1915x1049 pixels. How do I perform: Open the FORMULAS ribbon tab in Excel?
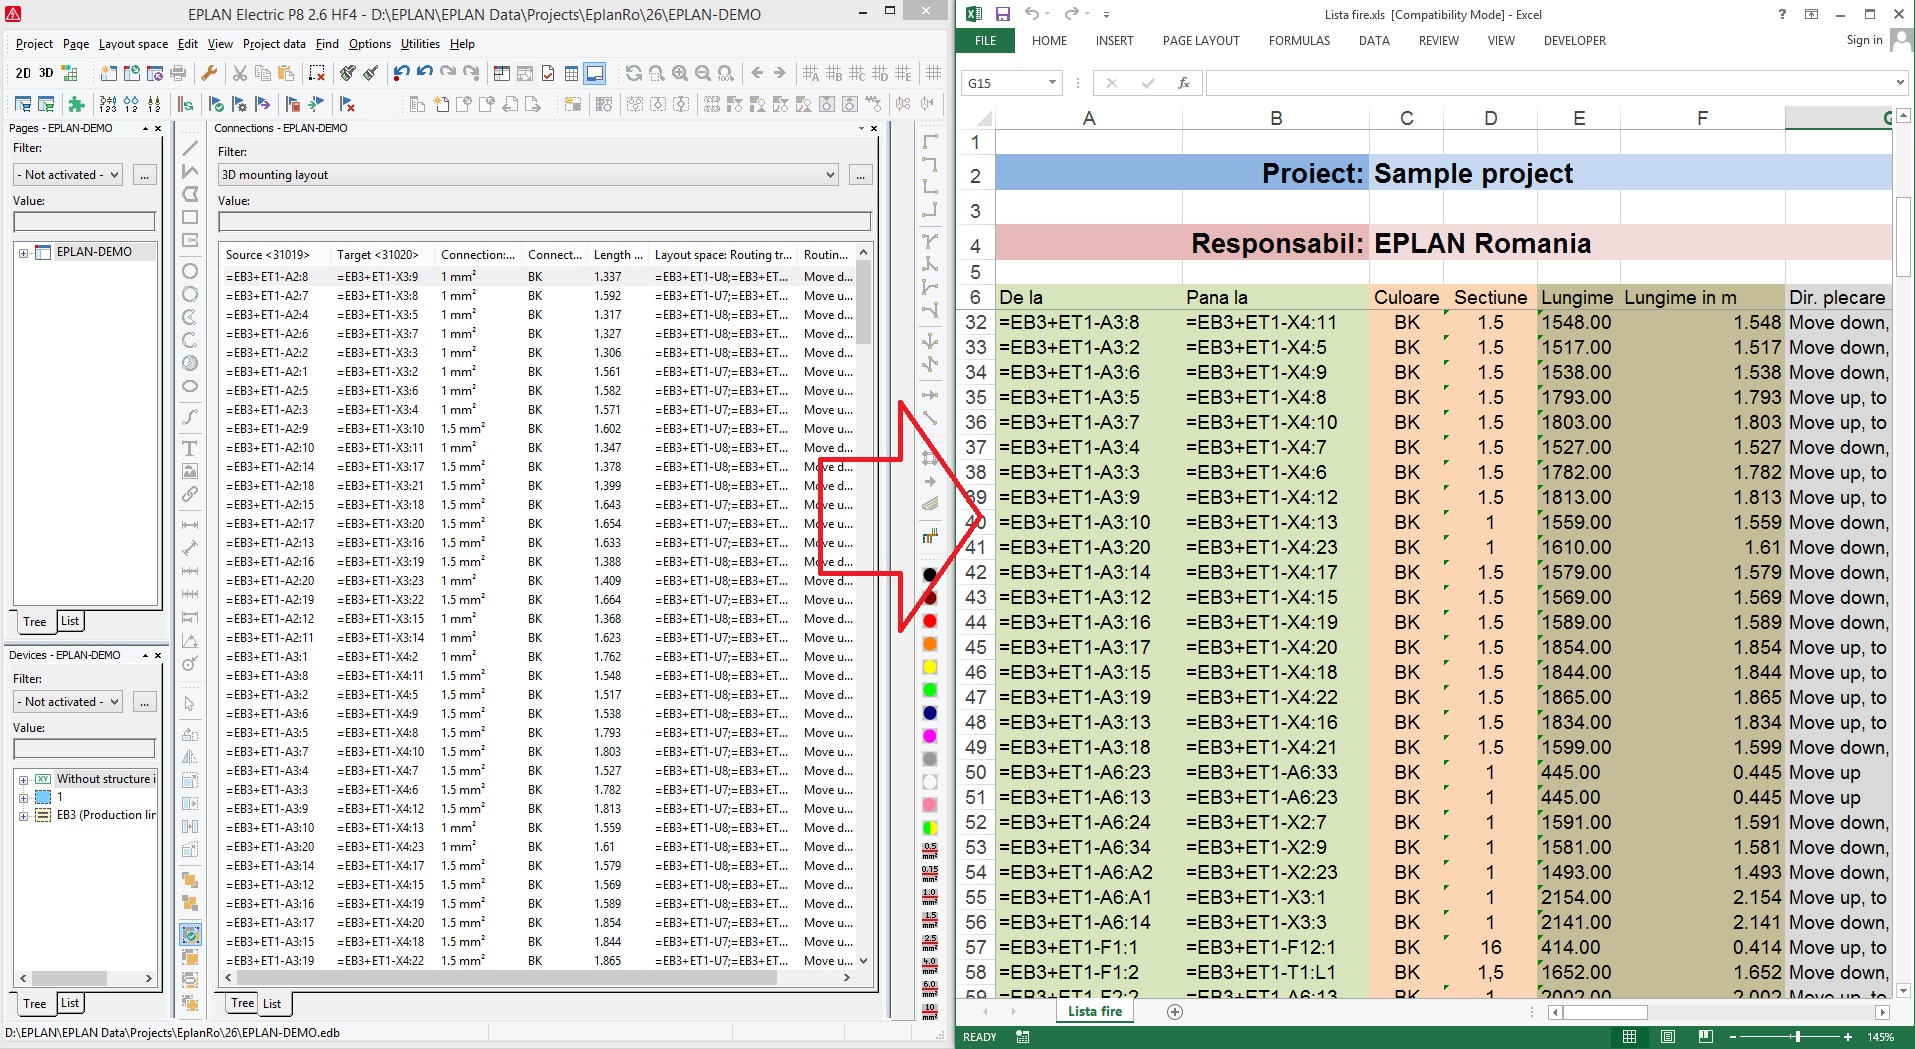[1299, 41]
